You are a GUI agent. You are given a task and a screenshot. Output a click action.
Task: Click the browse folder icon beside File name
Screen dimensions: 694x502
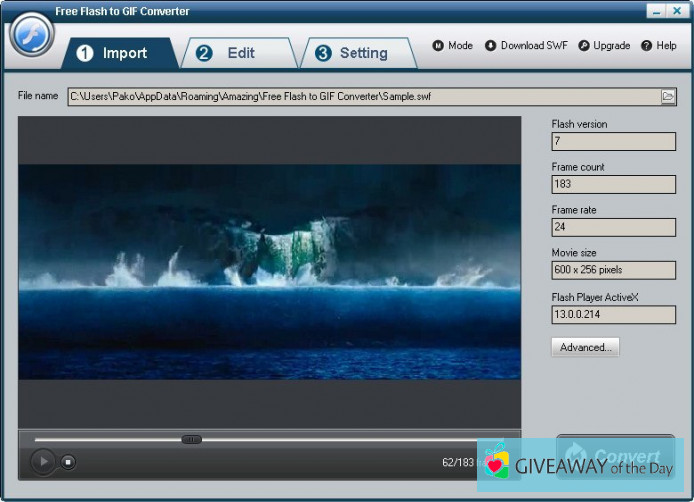(x=668, y=97)
